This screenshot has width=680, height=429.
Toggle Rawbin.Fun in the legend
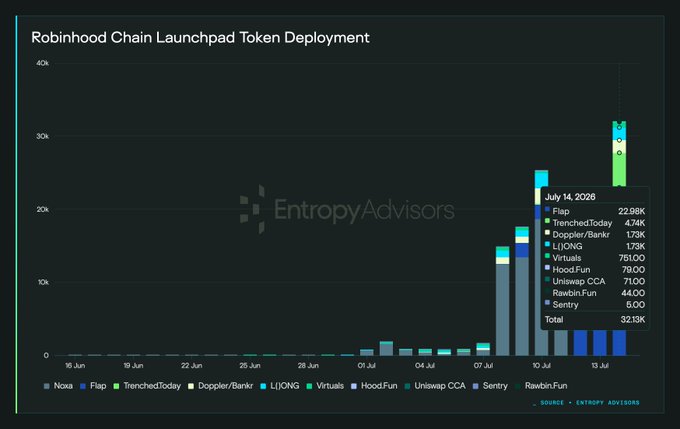(x=541, y=386)
